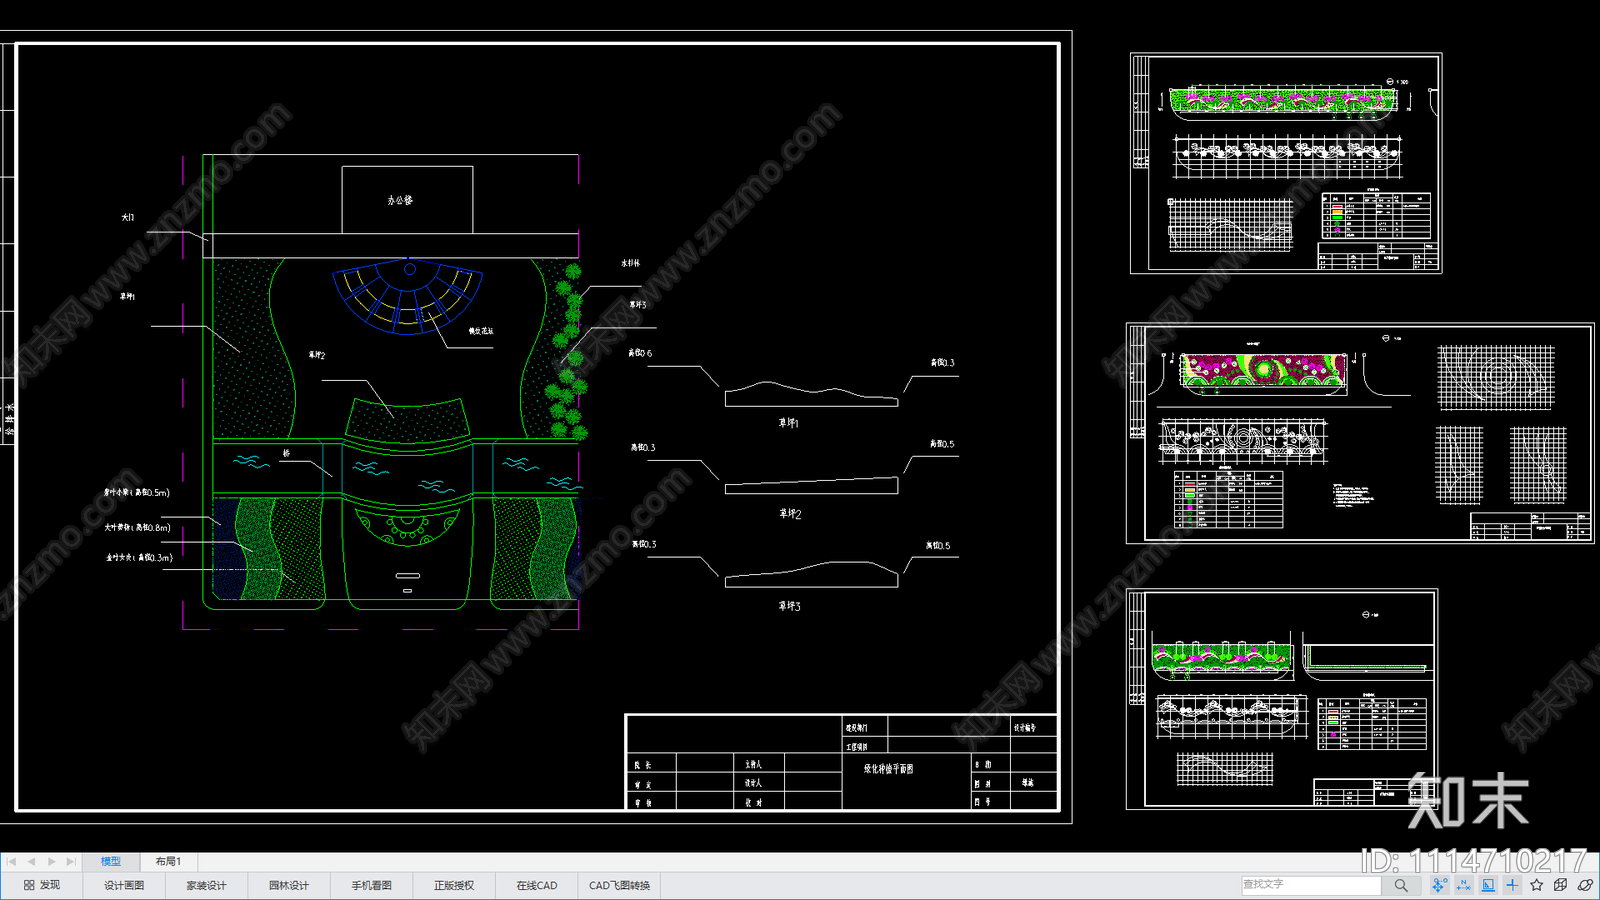This screenshot has width=1600, height=900.
Task: Click the star favorites icon
Action: [x=1537, y=885]
